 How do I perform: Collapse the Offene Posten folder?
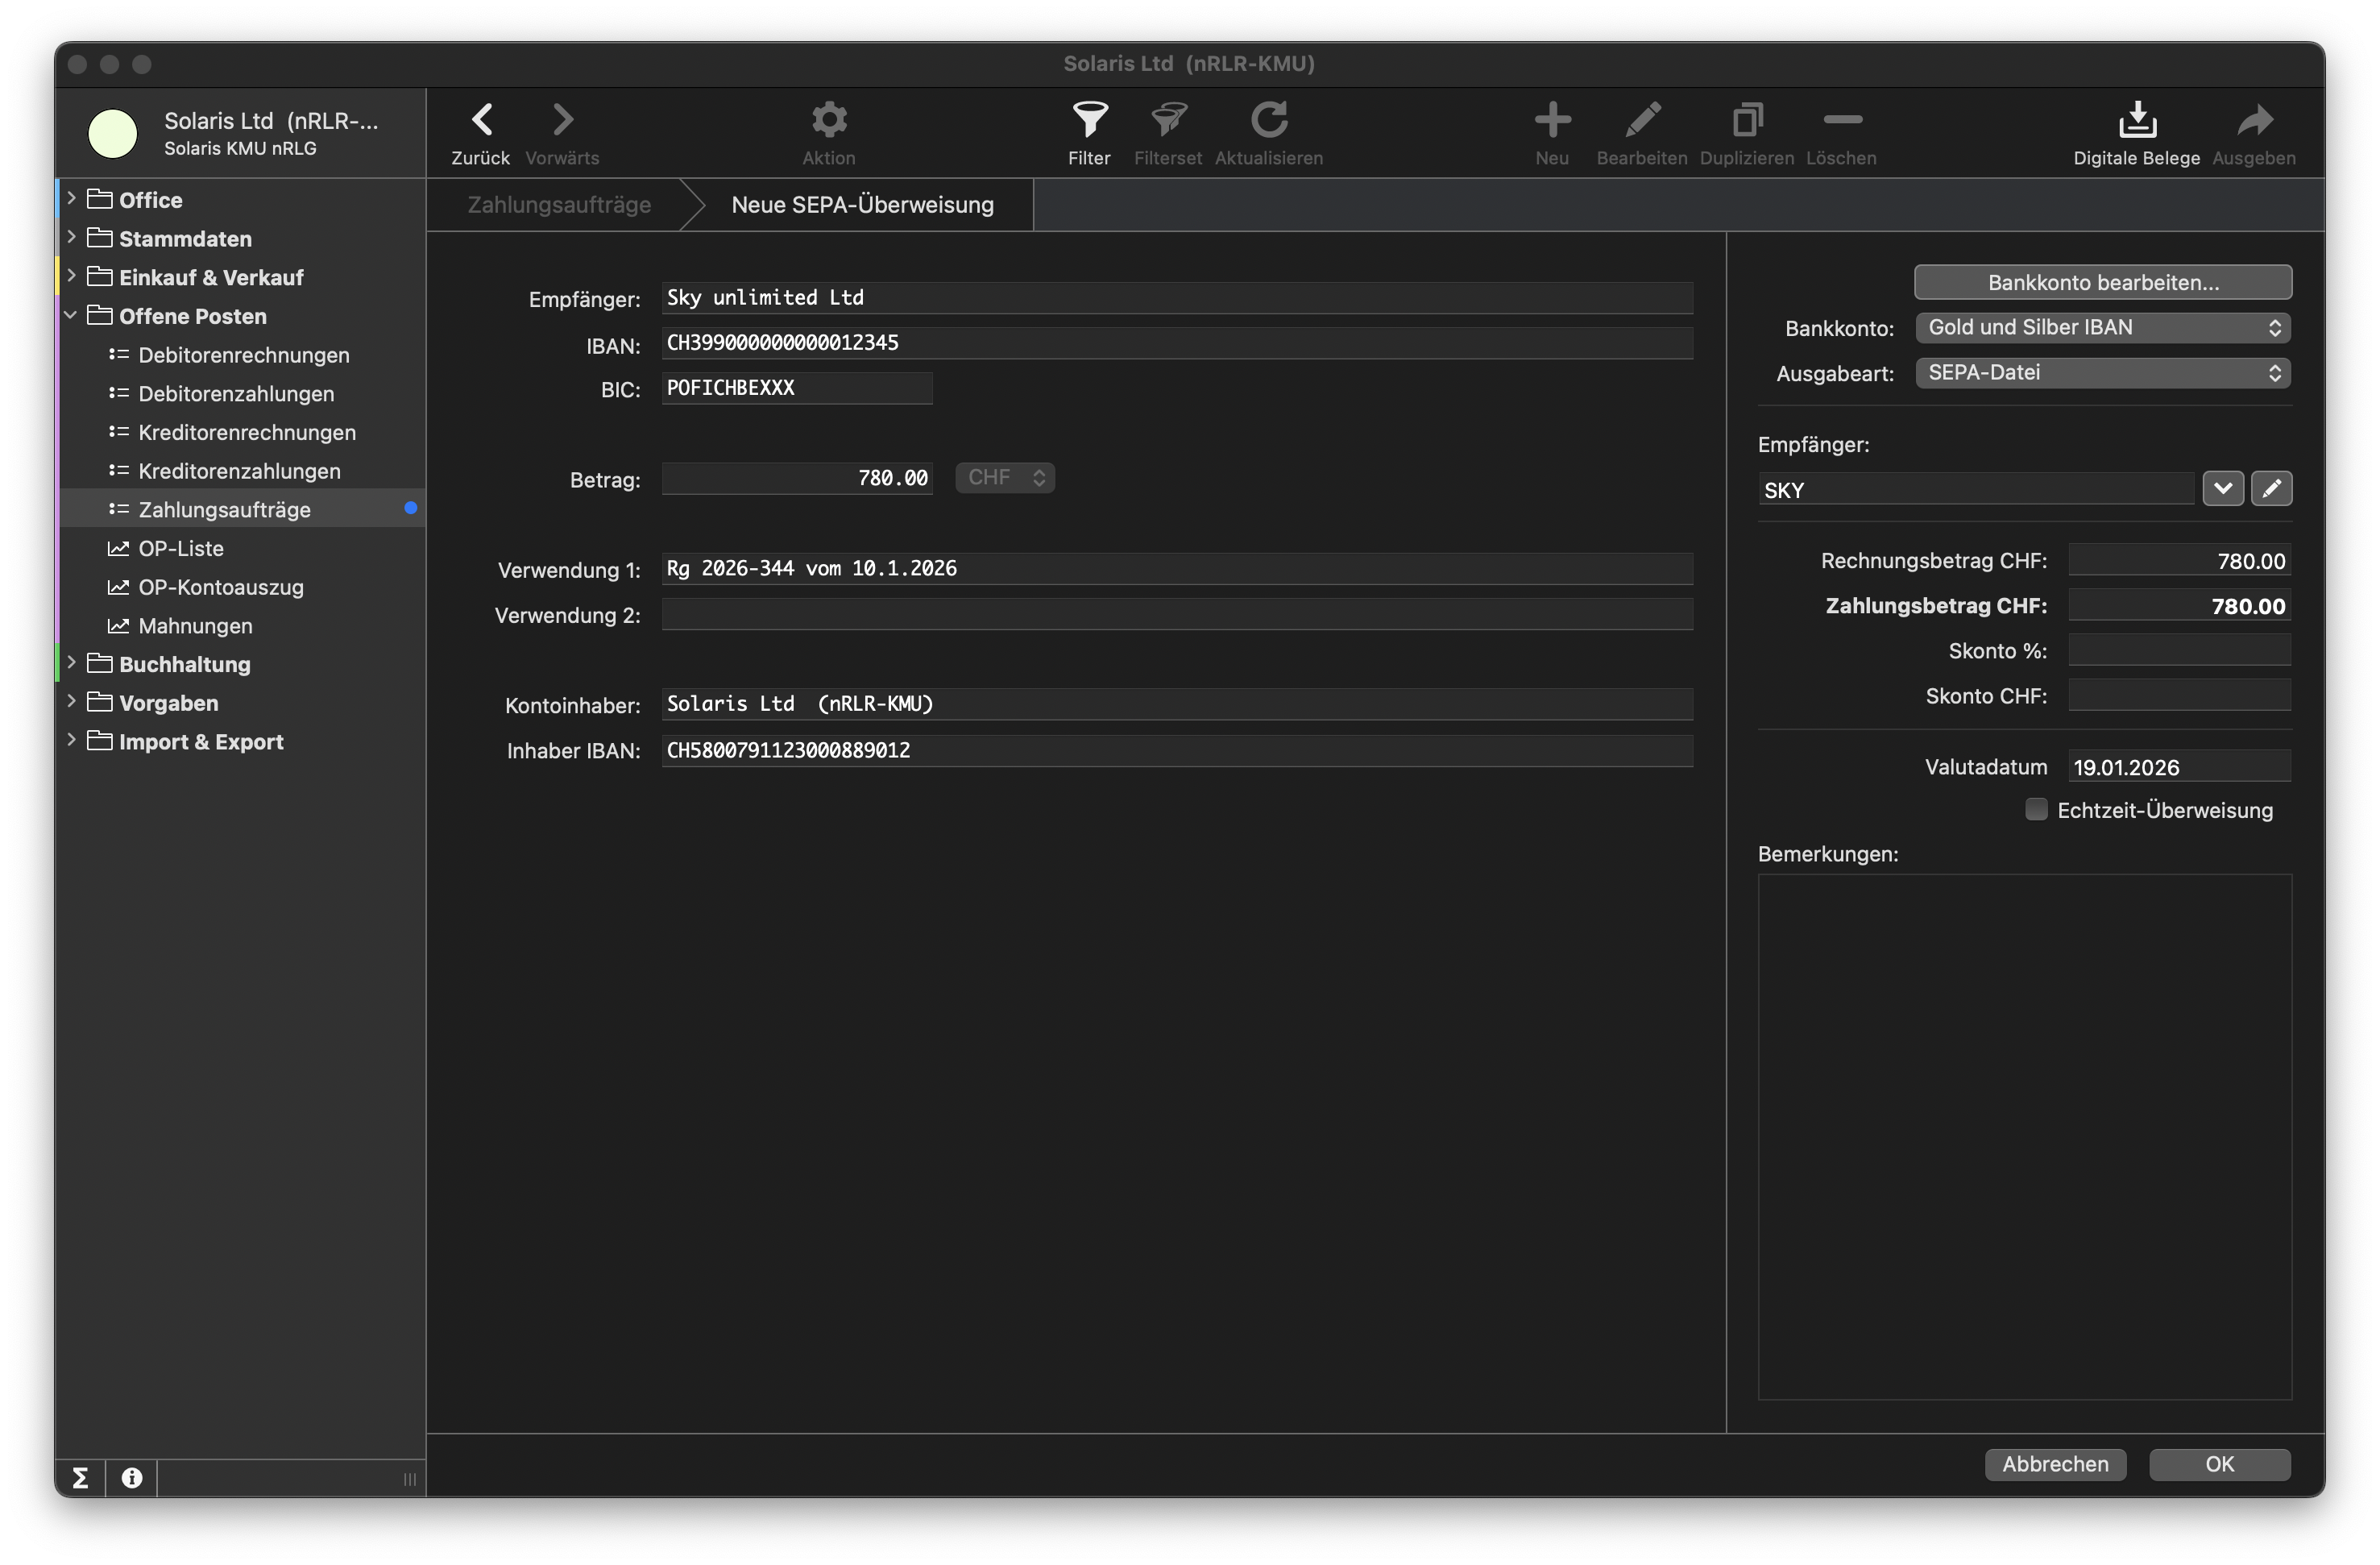pyautogui.click(x=71, y=315)
